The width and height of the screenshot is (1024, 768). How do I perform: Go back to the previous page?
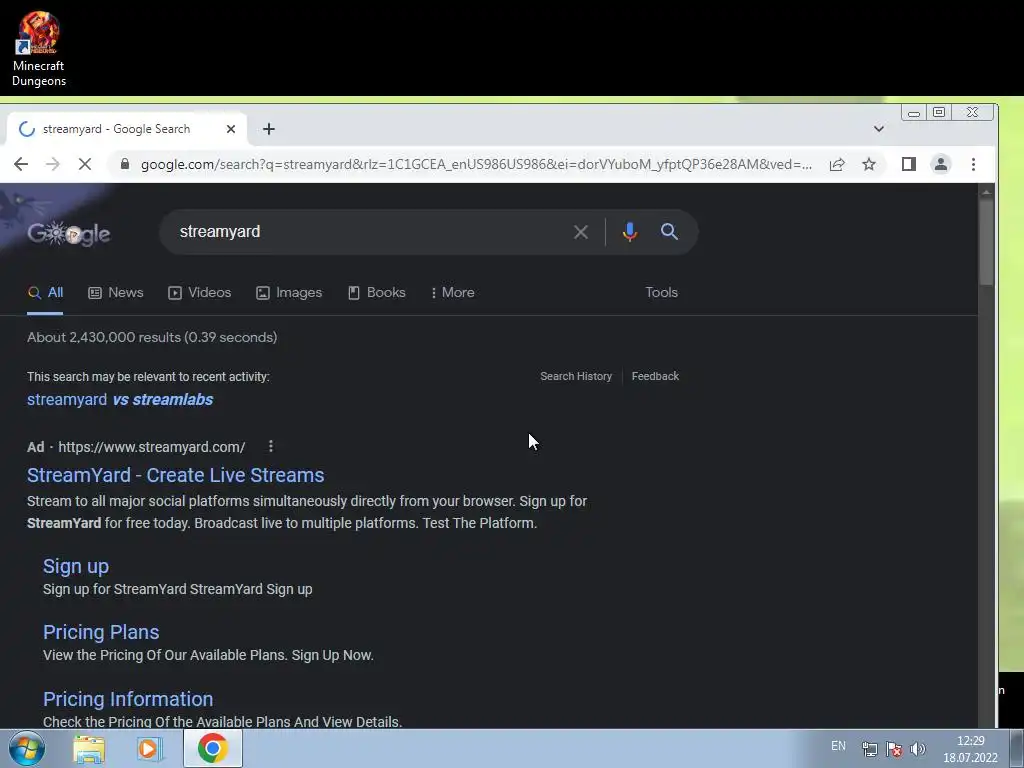point(21,164)
